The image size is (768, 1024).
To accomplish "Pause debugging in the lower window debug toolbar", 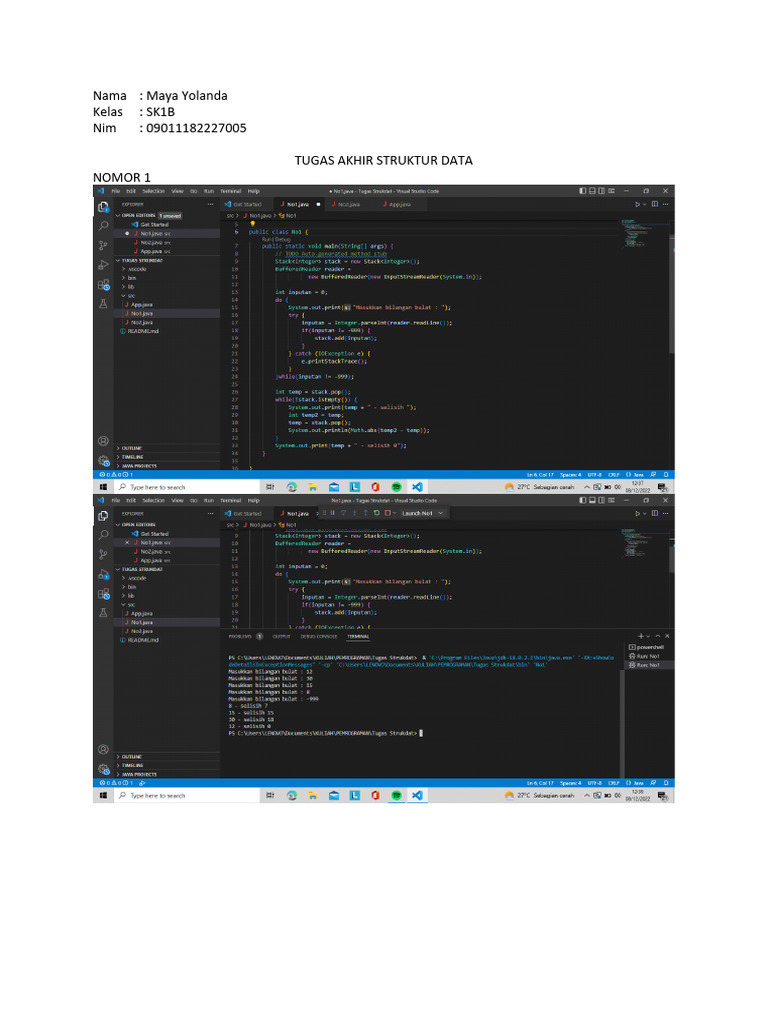I will 332,513.
